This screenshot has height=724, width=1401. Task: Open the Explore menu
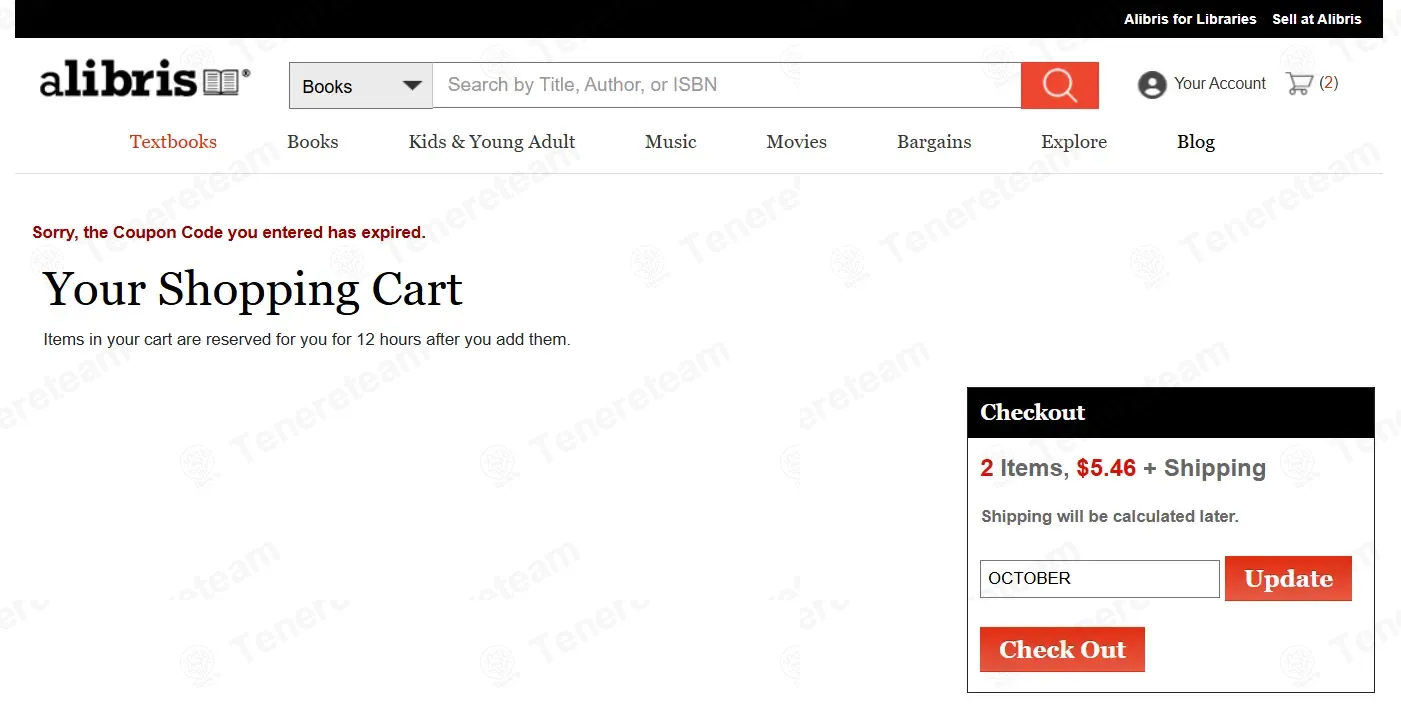(x=1074, y=142)
